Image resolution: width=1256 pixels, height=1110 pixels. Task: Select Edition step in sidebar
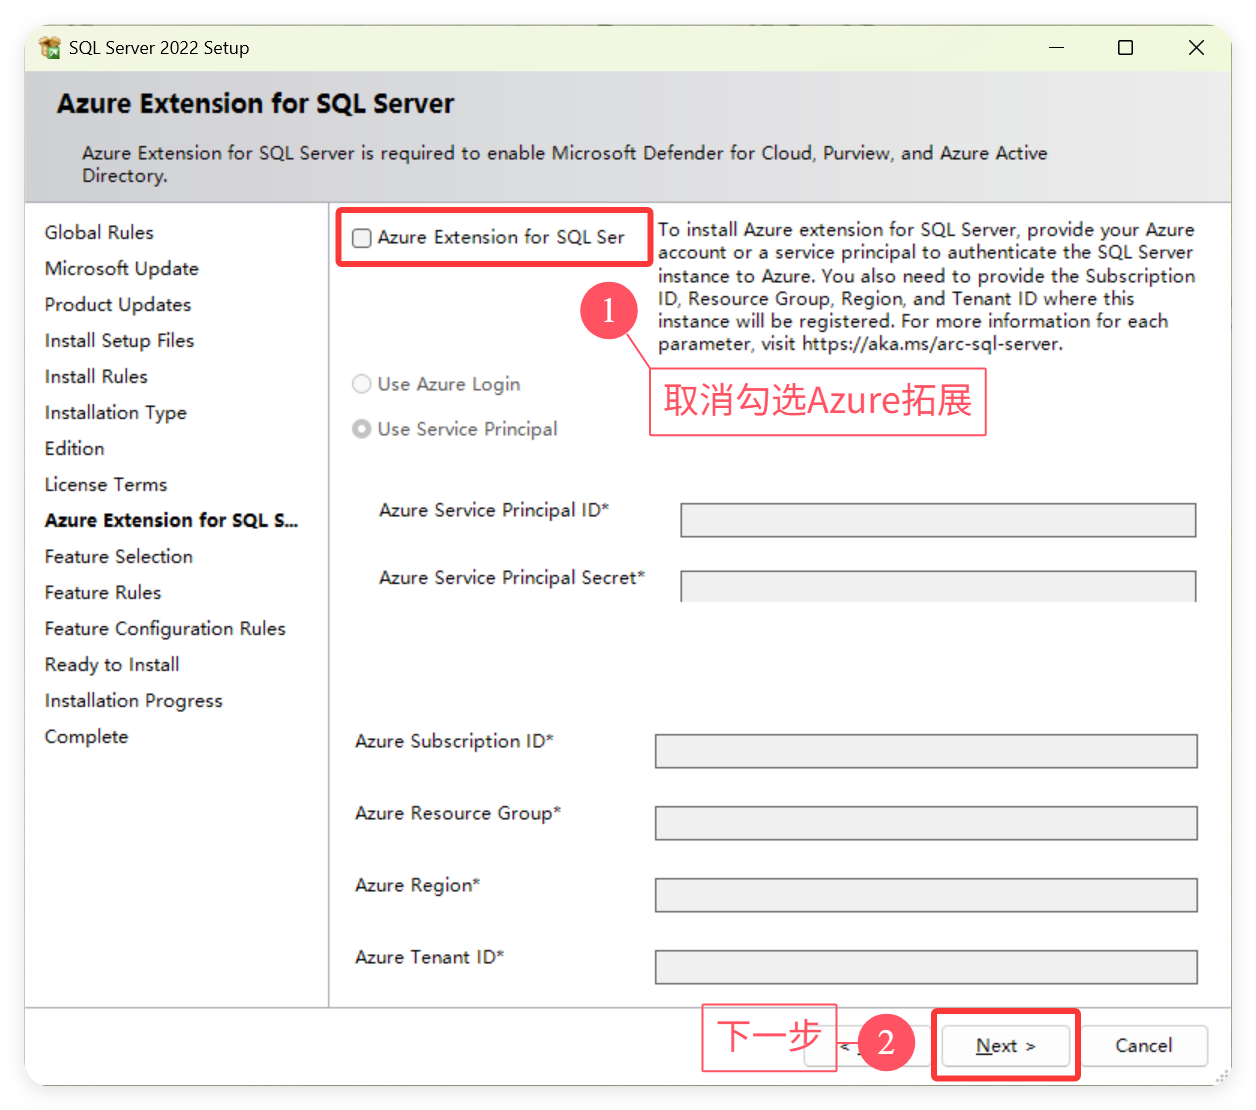(x=75, y=449)
